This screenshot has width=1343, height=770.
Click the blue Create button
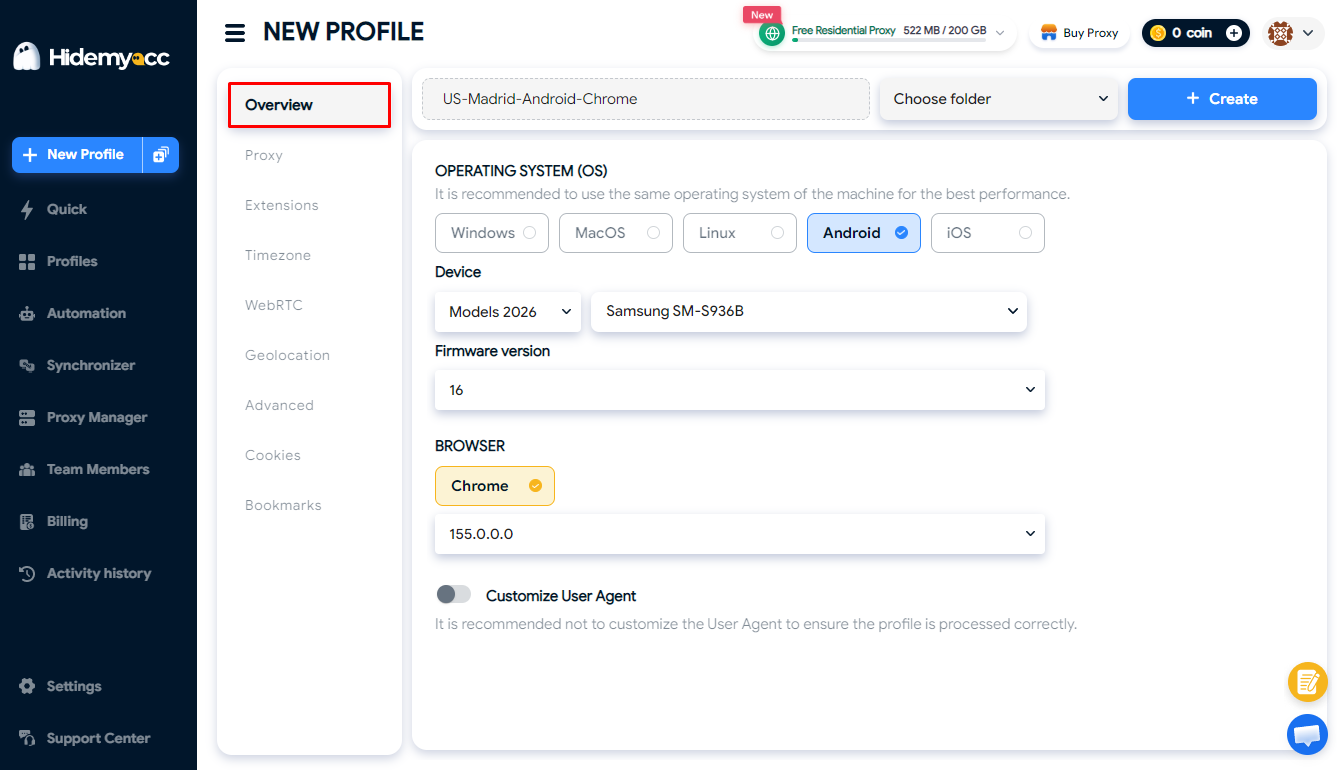coord(1222,99)
